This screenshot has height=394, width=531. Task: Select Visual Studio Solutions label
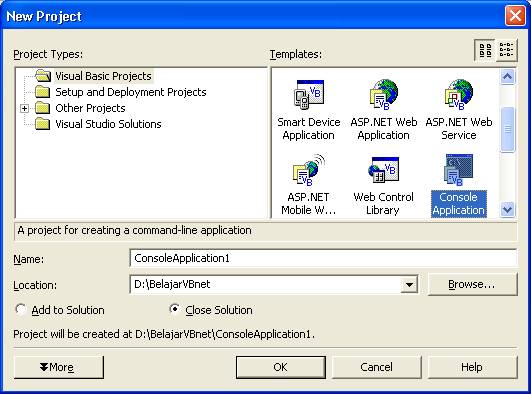(108, 124)
